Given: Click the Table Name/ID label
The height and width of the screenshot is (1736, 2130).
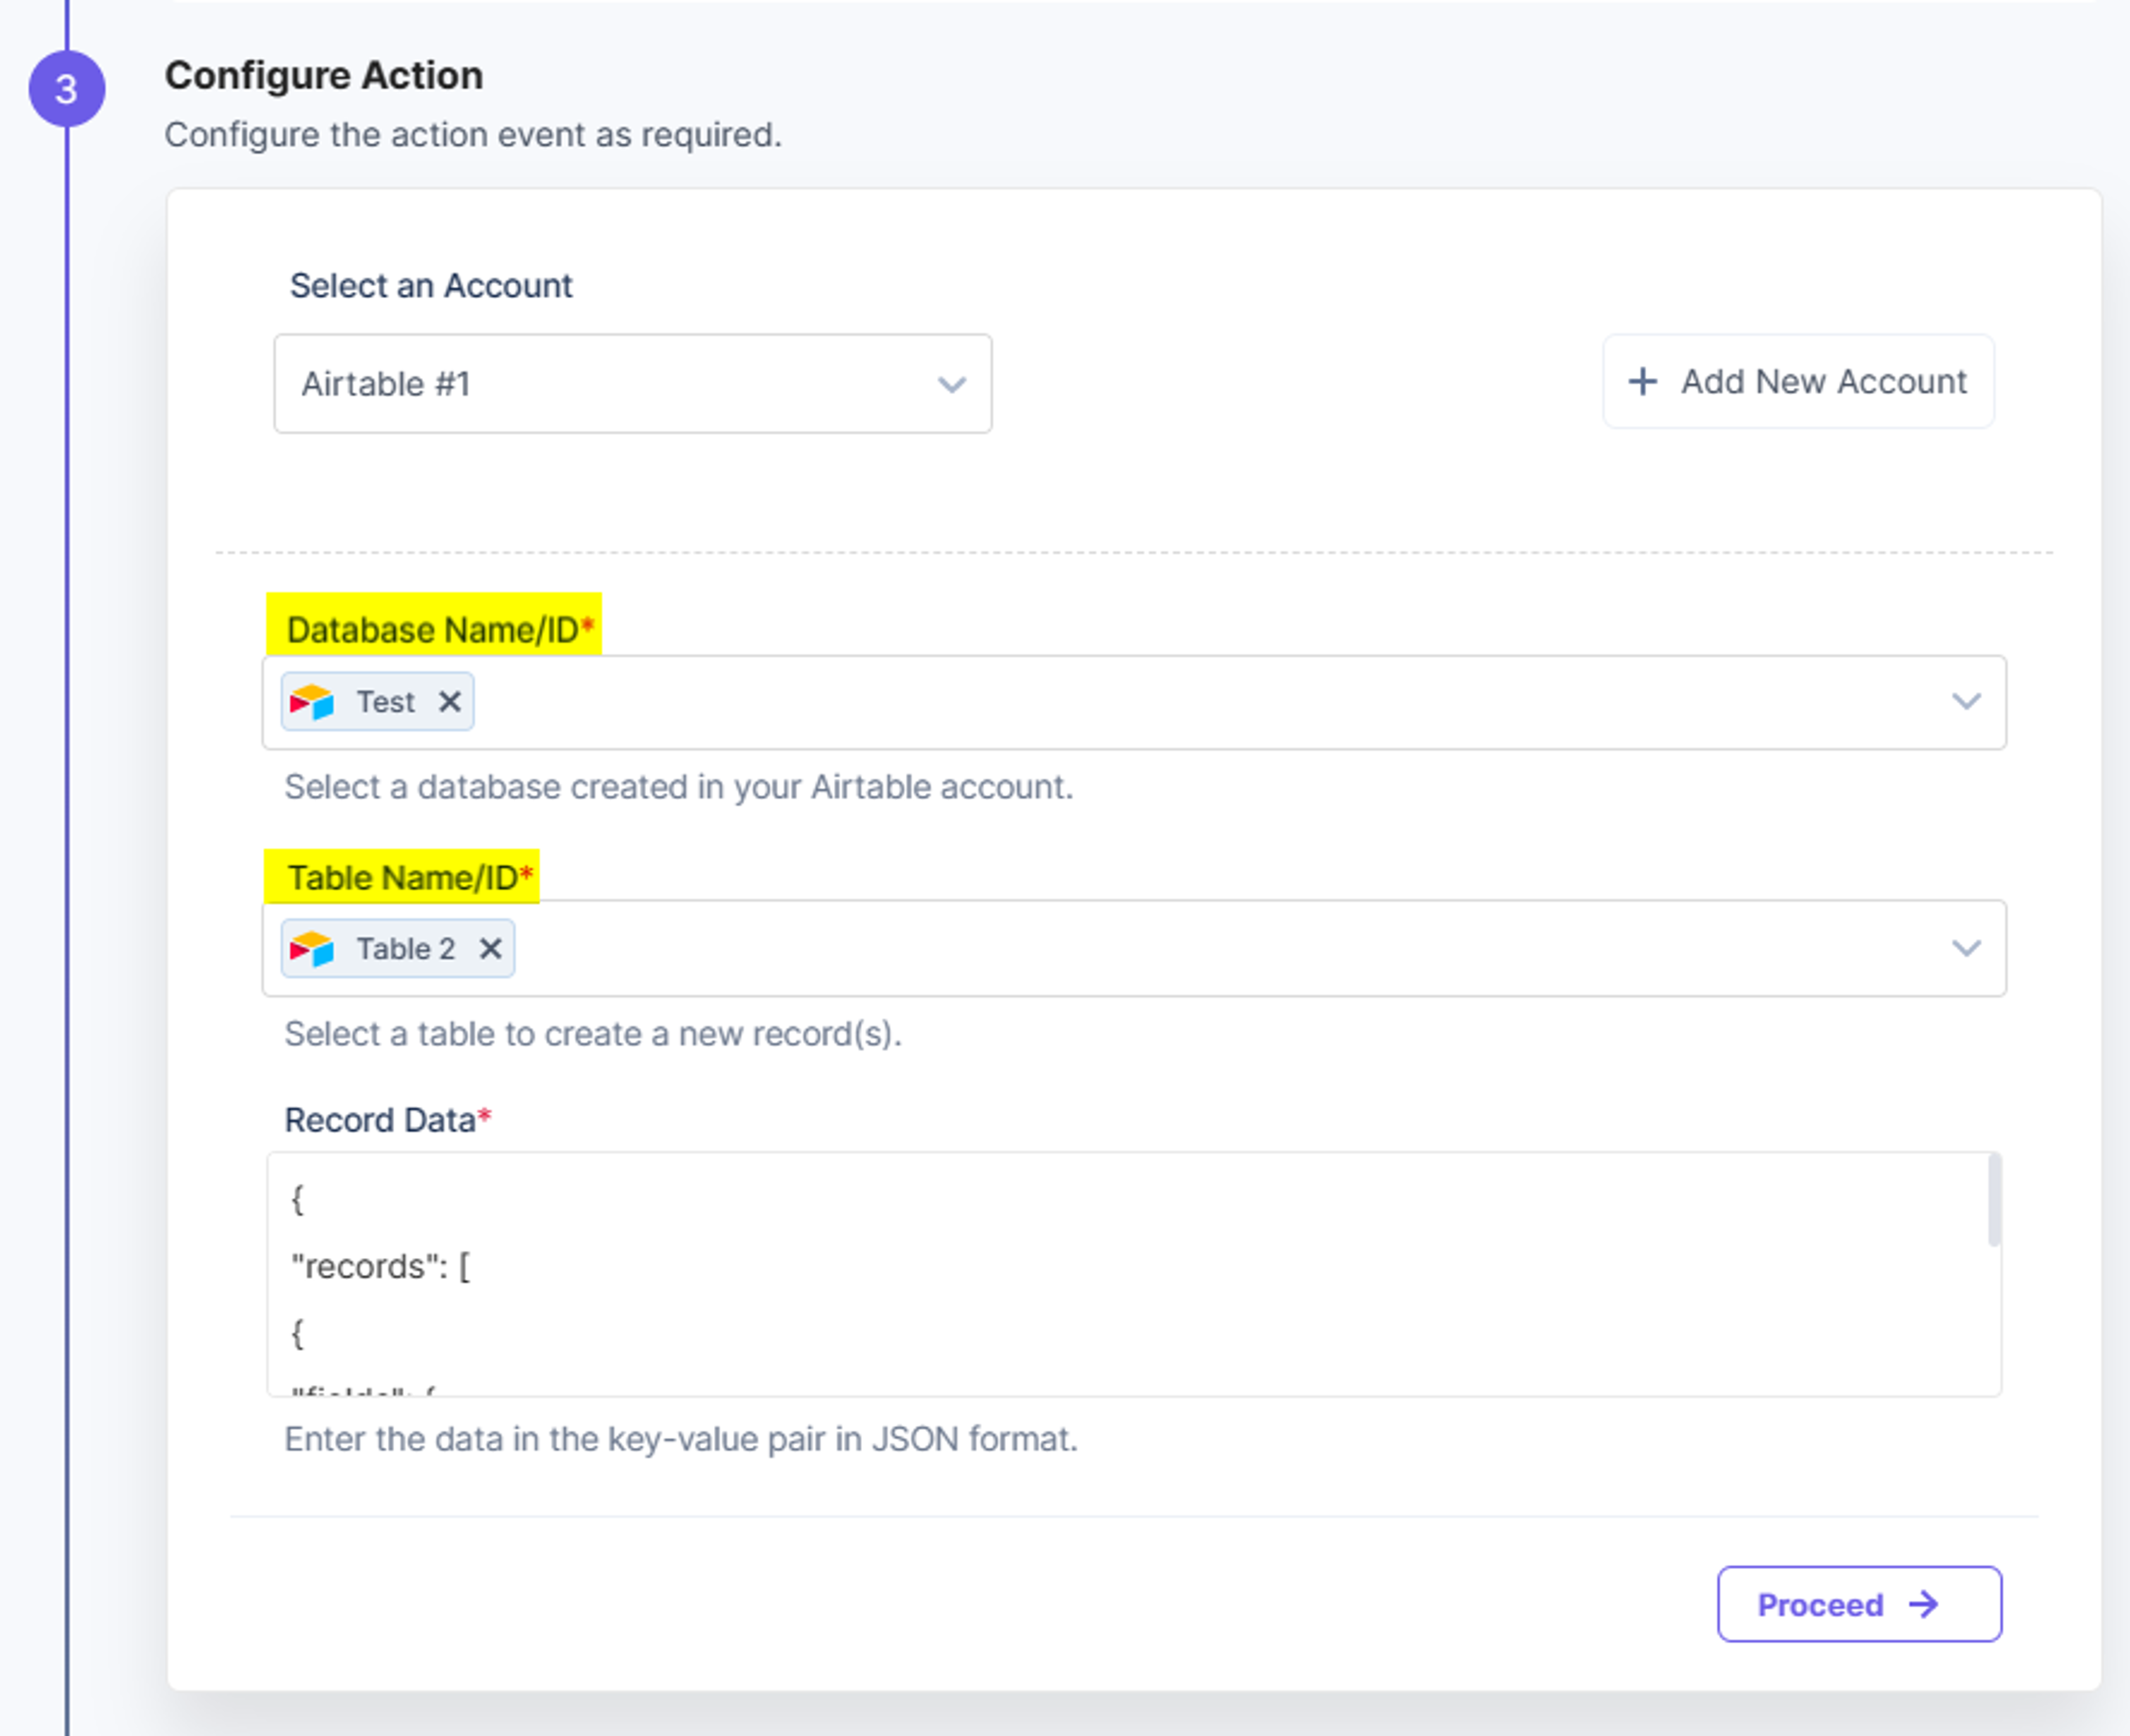Looking at the screenshot, I should point(410,877).
